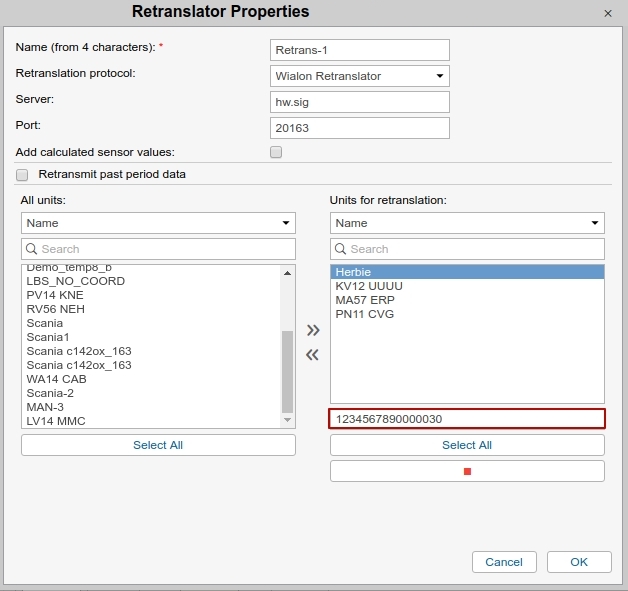The width and height of the screenshot is (628, 591).
Task: Click the remove units double-left arrow icon
Action: pyautogui.click(x=312, y=355)
